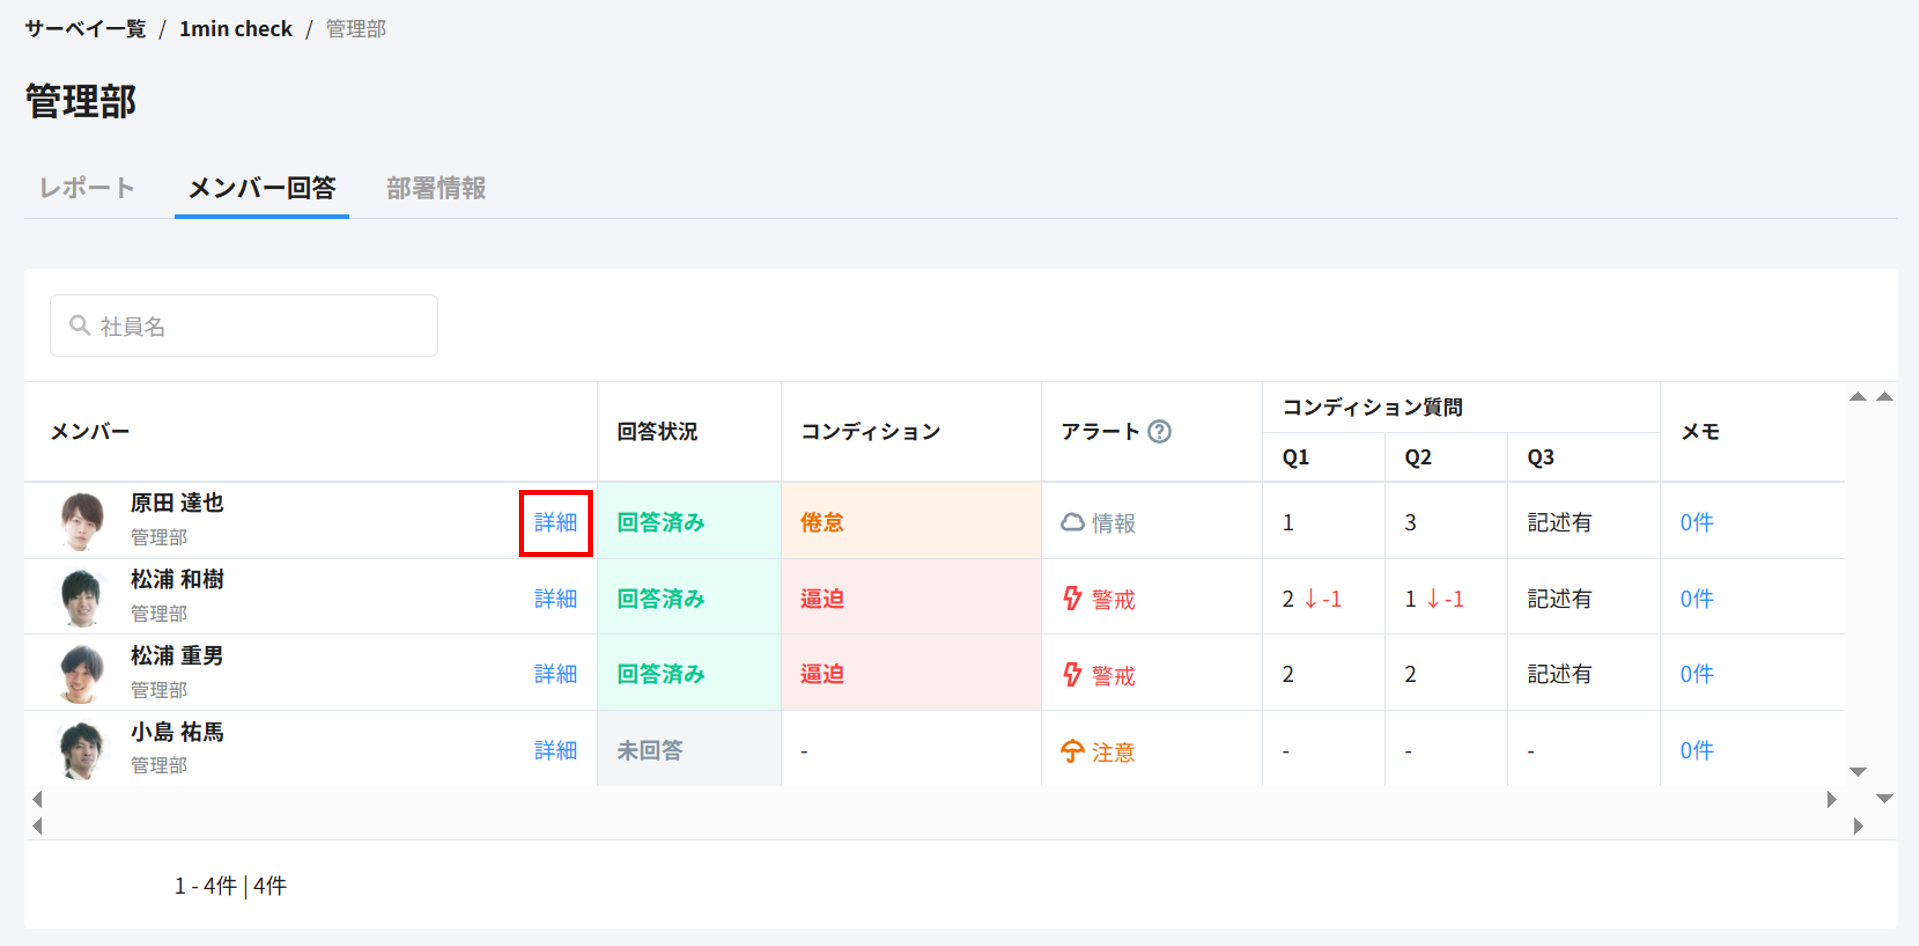The width and height of the screenshot is (1919, 946).
Task: Click 松浦 和樹's lightning 警戒 alert icon
Action: [x=1072, y=598]
